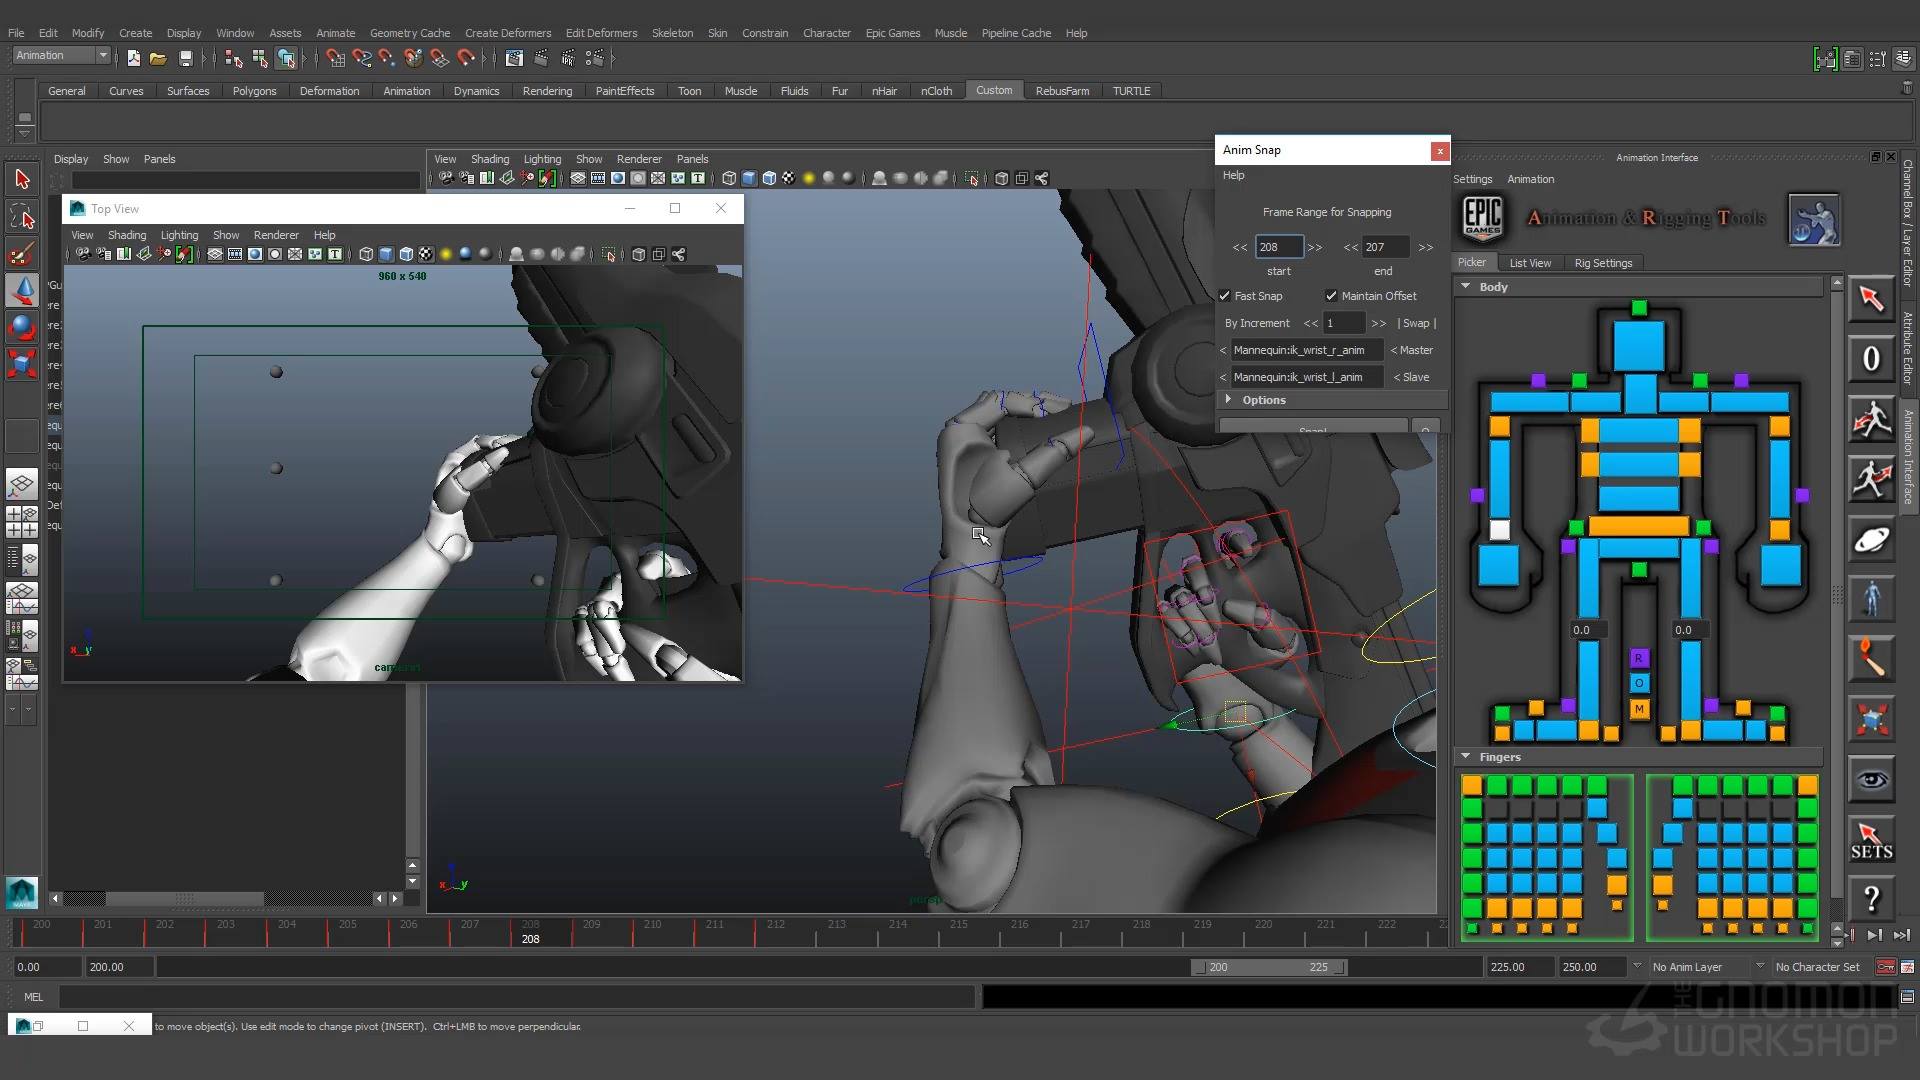Image resolution: width=1920 pixels, height=1080 pixels.
Task: Click the open scene folder icon
Action: [158, 59]
